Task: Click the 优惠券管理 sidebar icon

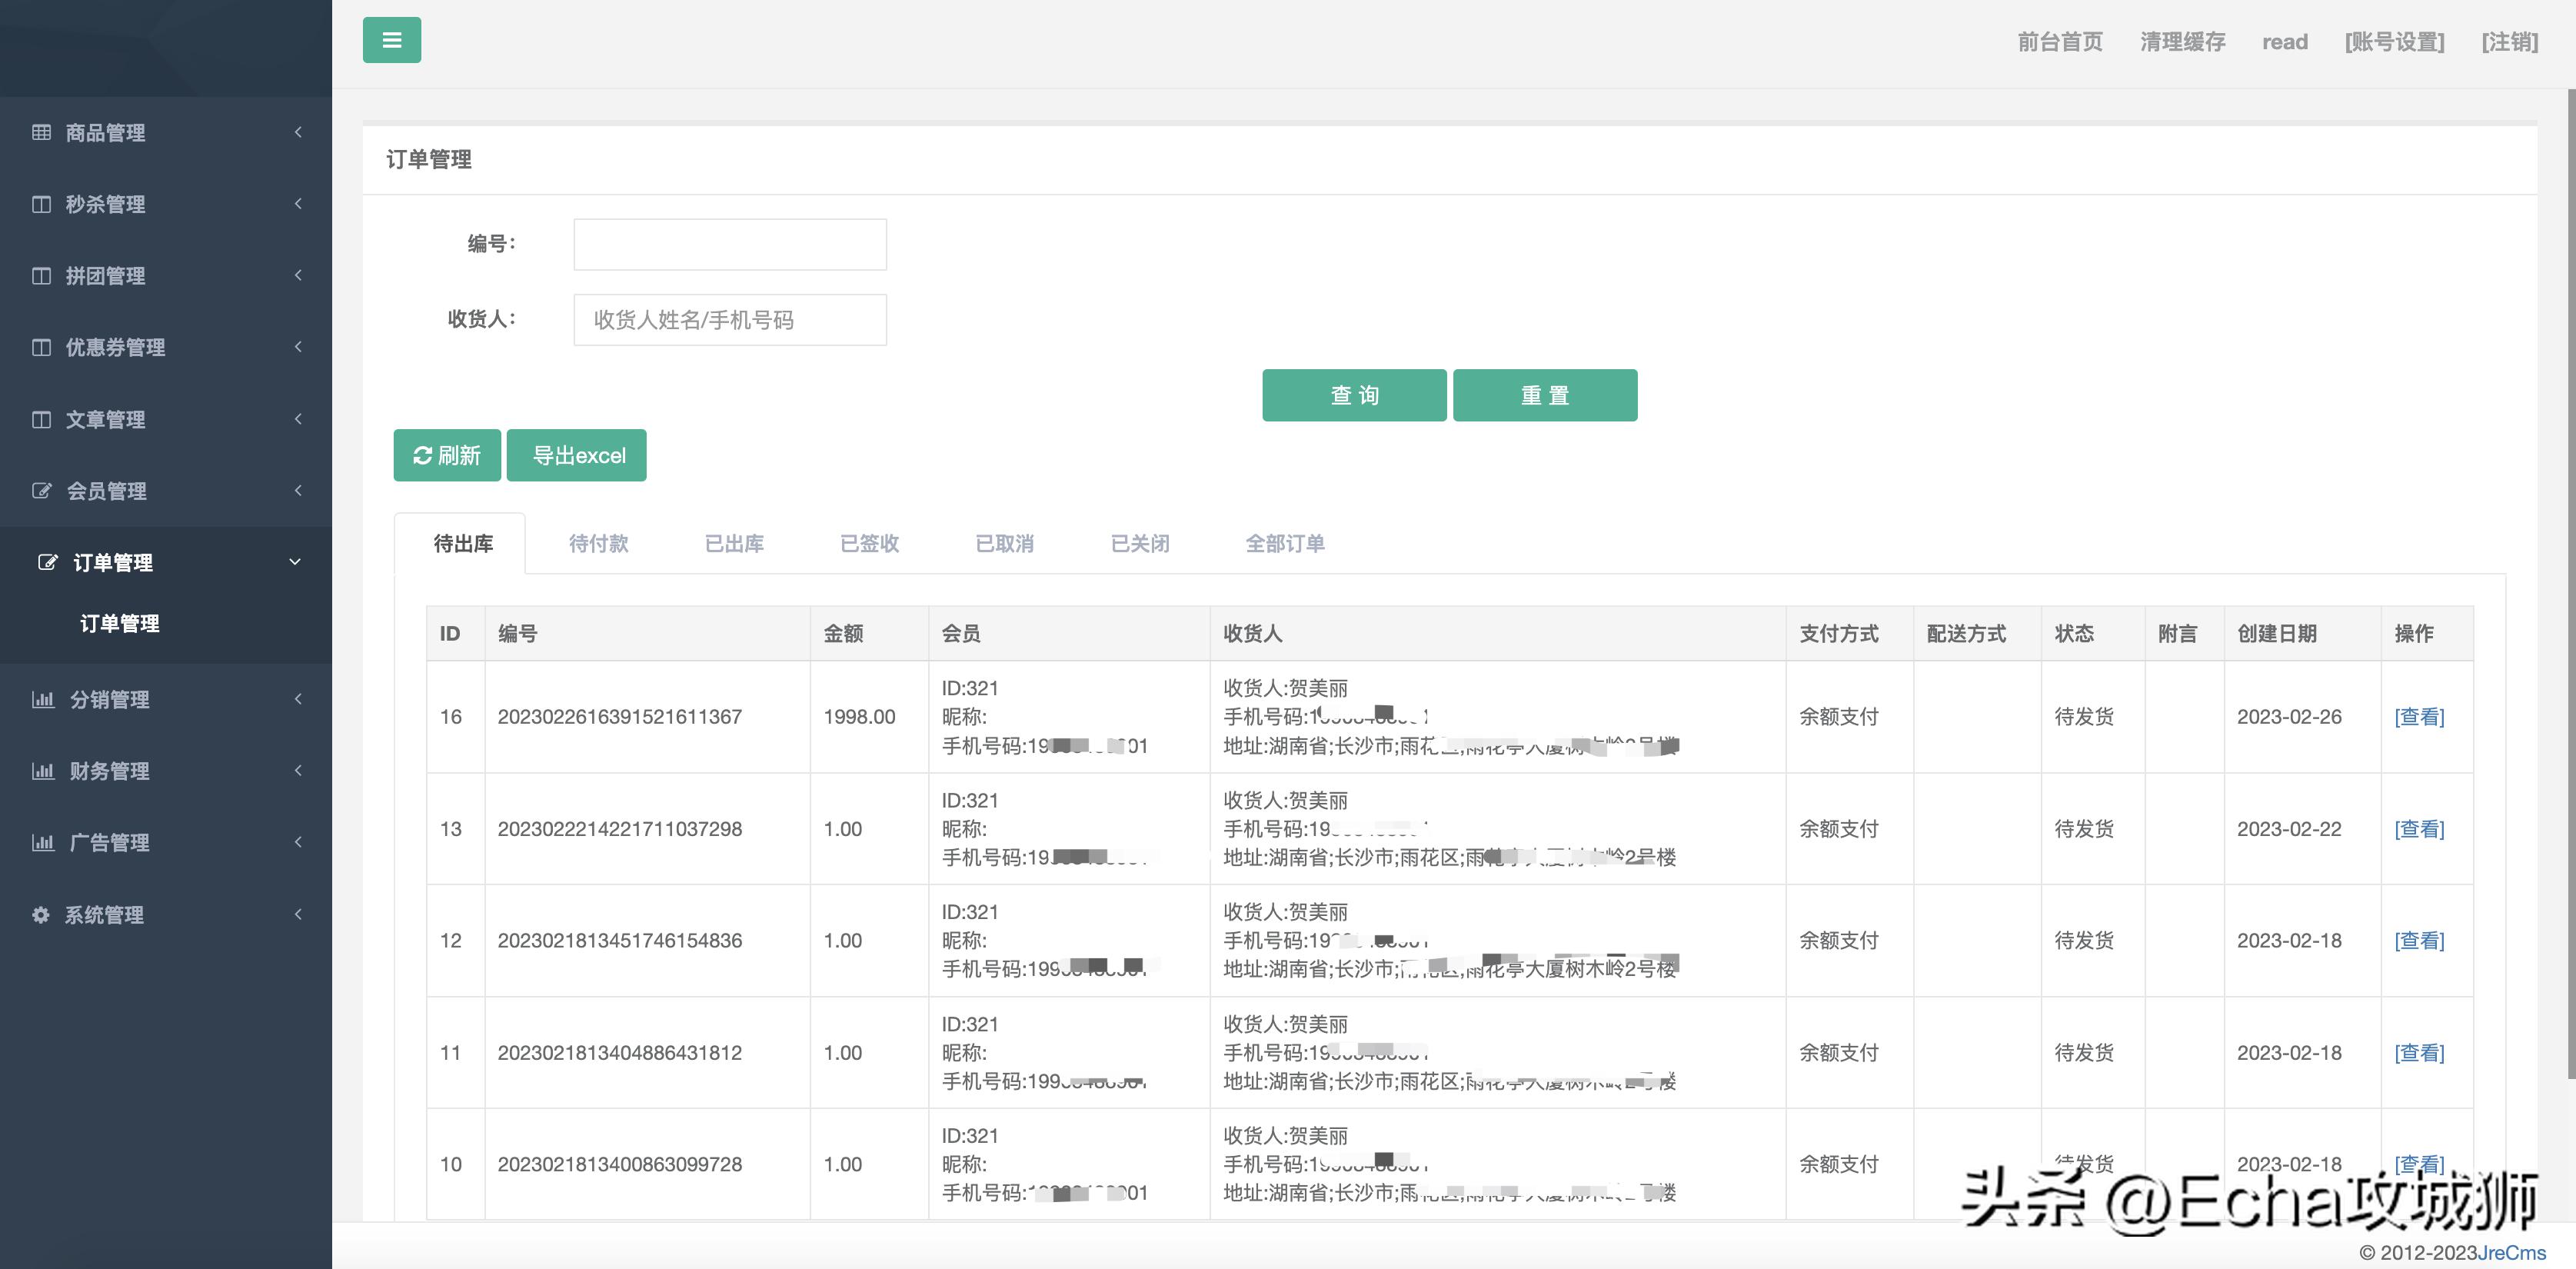Action: (41, 347)
